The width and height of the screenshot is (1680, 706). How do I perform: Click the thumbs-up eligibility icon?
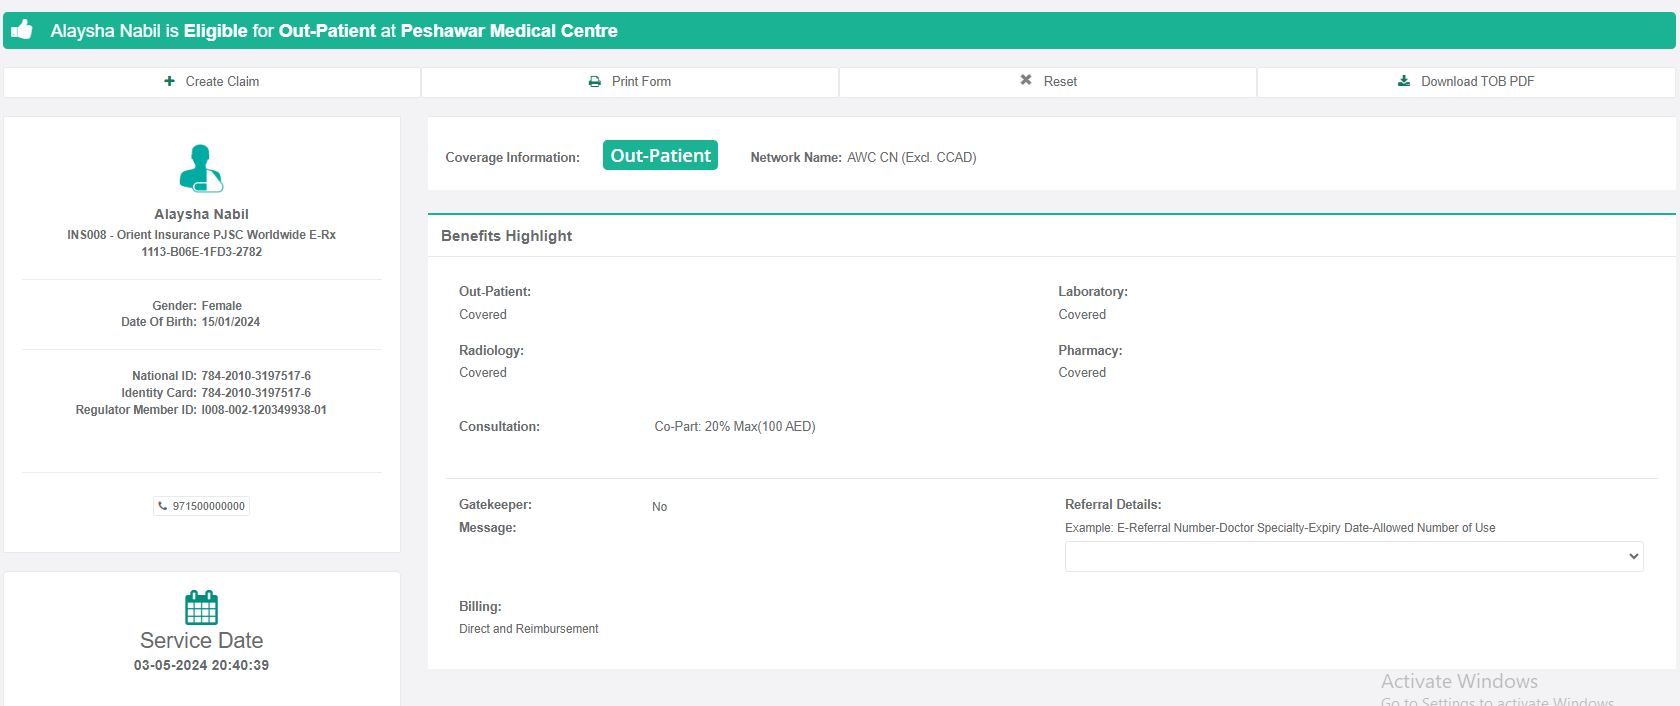tap(22, 30)
